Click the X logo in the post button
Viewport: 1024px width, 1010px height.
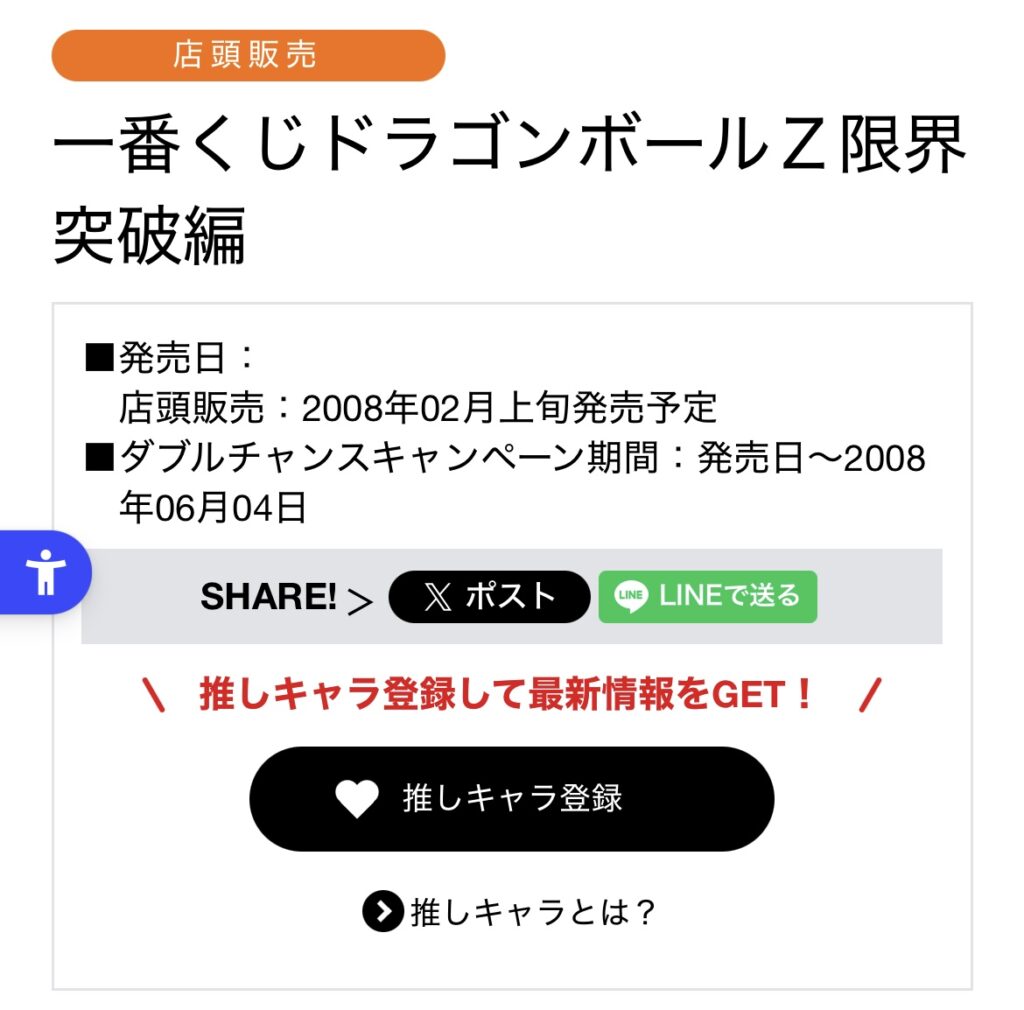(437, 597)
